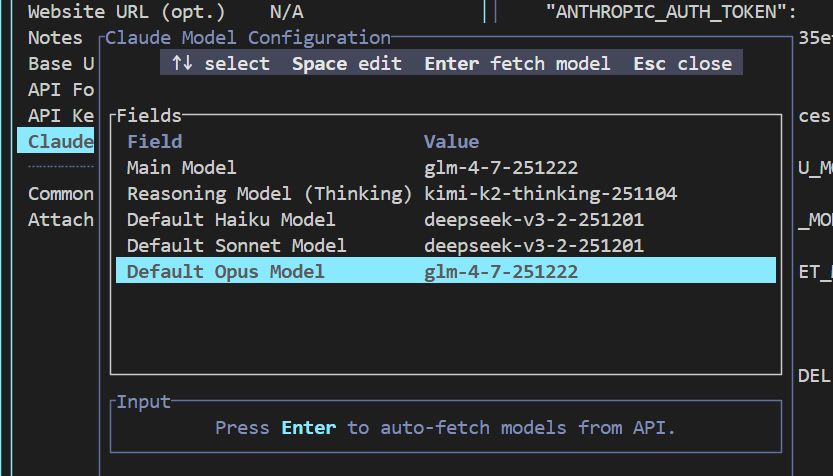833x476 pixels.
Task: Click the Common row in background list
Action: click(61, 194)
